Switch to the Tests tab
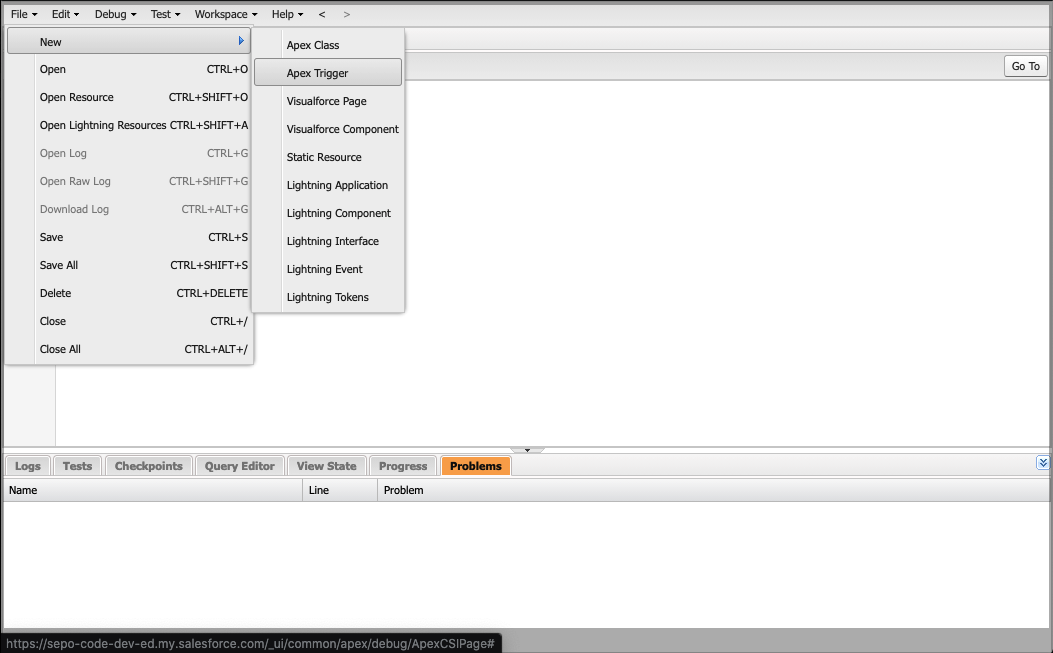Screen dimensions: 1053x653 pyautogui.click(x=77, y=466)
